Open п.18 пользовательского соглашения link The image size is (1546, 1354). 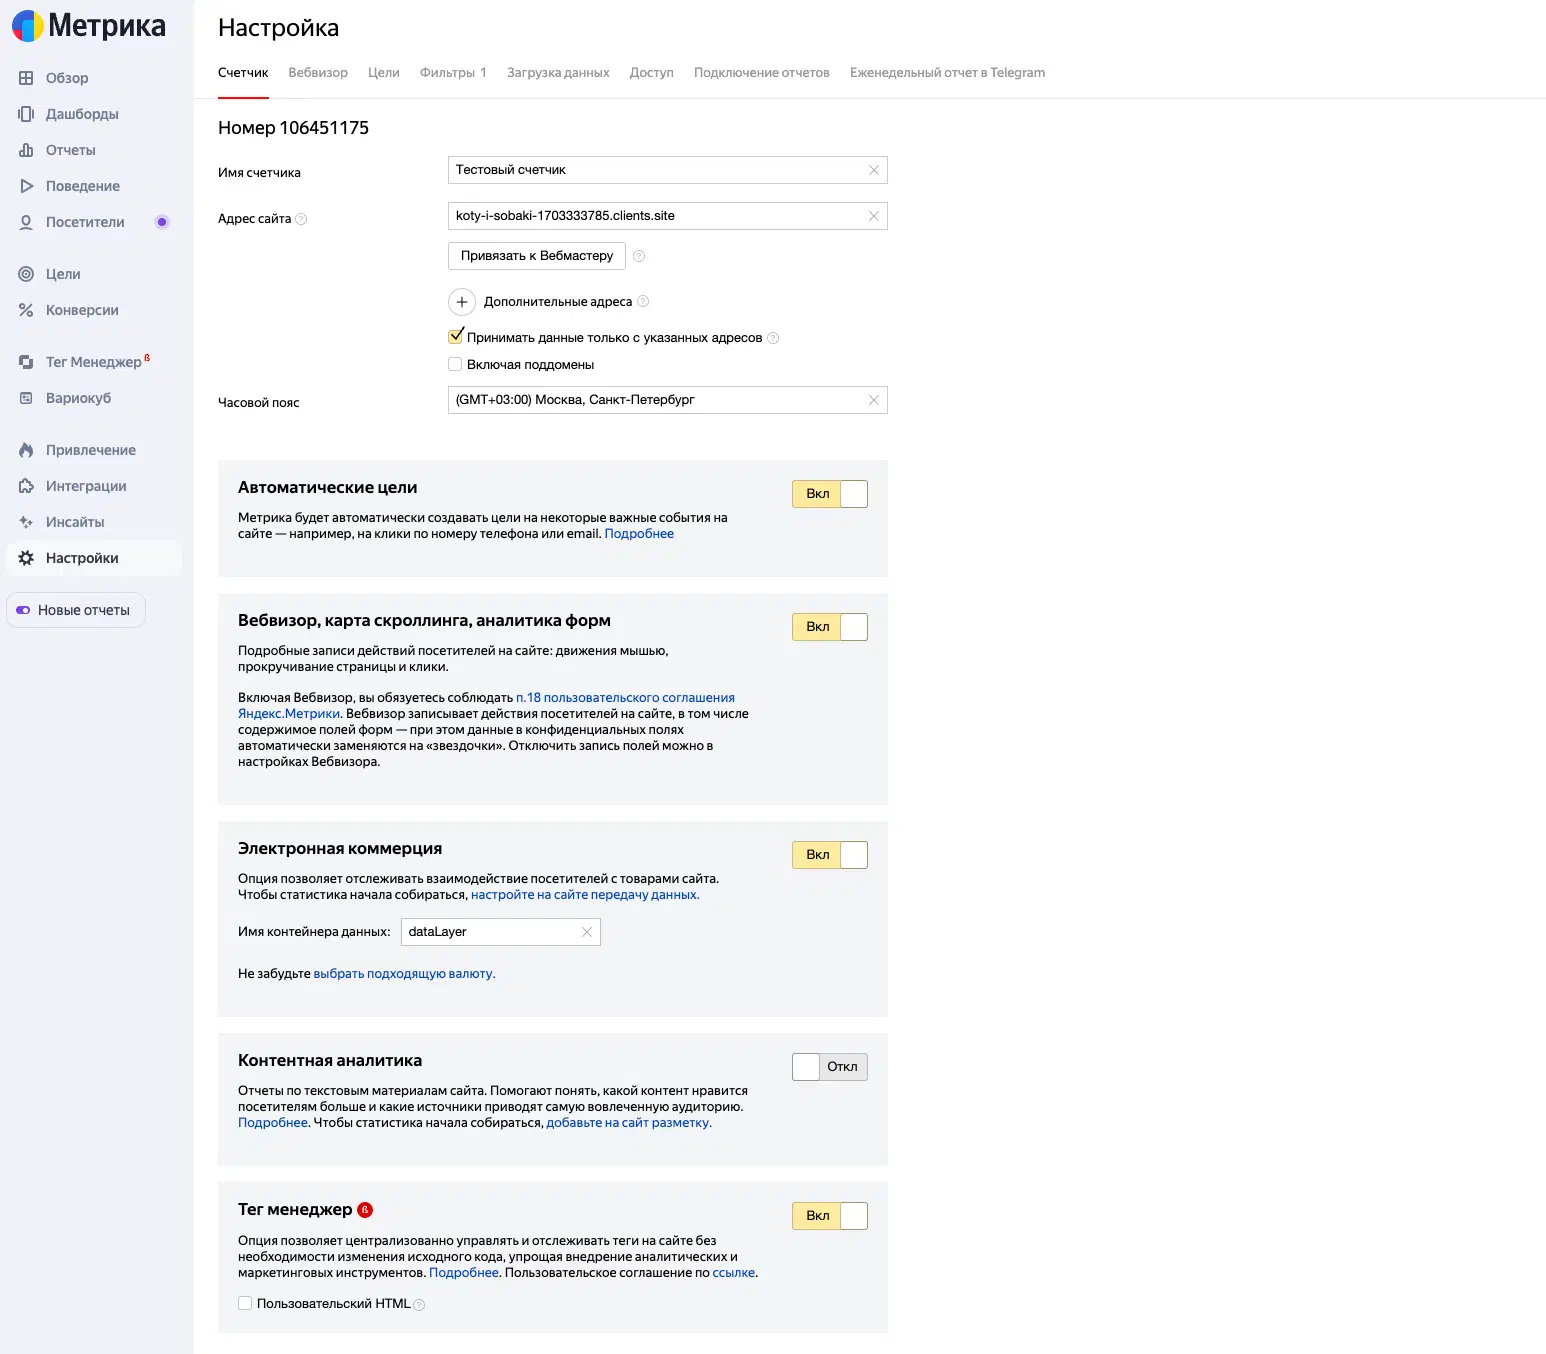(626, 698)
